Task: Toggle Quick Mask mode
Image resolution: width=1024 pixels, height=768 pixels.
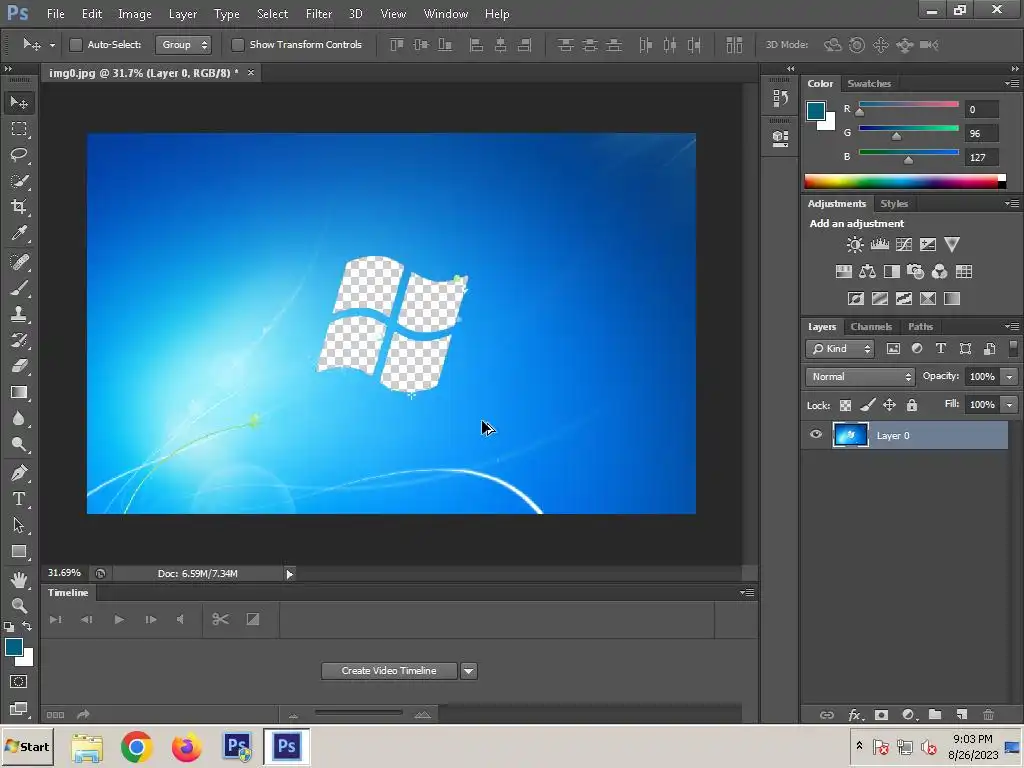Action: click(x=19, y=682)
